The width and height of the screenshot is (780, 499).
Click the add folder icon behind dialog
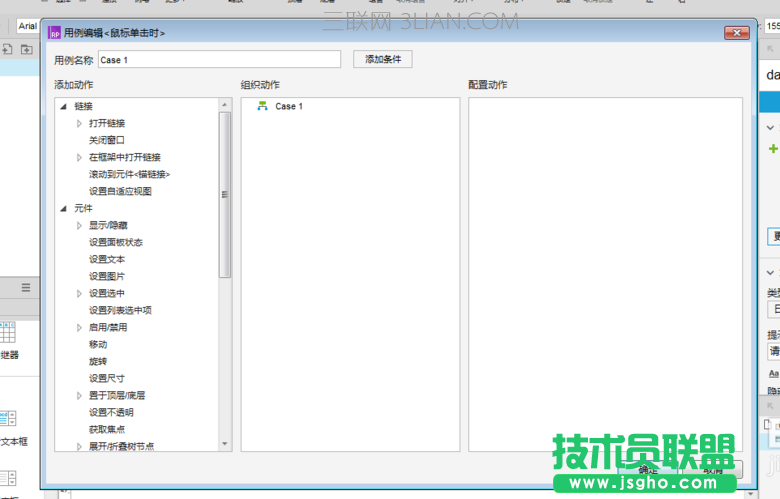coord(27,49)
